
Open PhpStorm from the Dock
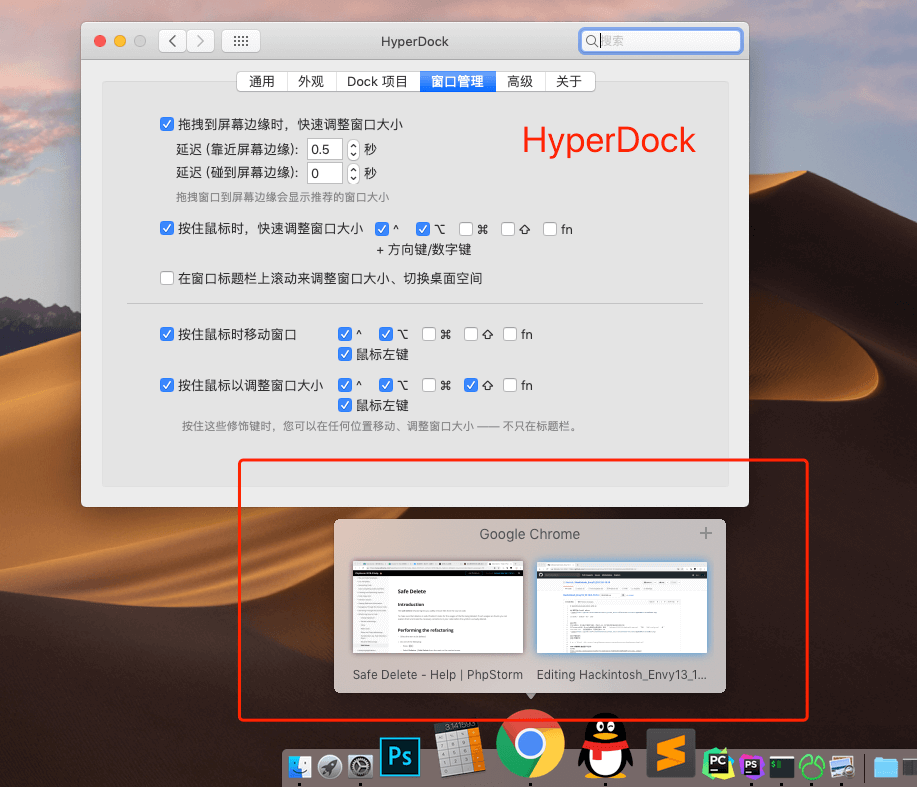tap(750, 766)
